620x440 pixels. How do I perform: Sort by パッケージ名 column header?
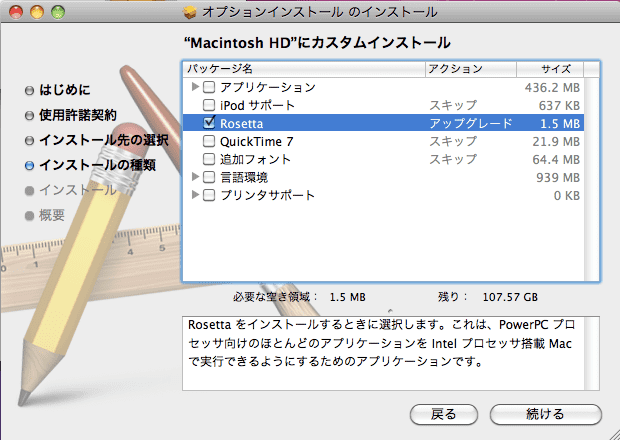click(304, 69)
